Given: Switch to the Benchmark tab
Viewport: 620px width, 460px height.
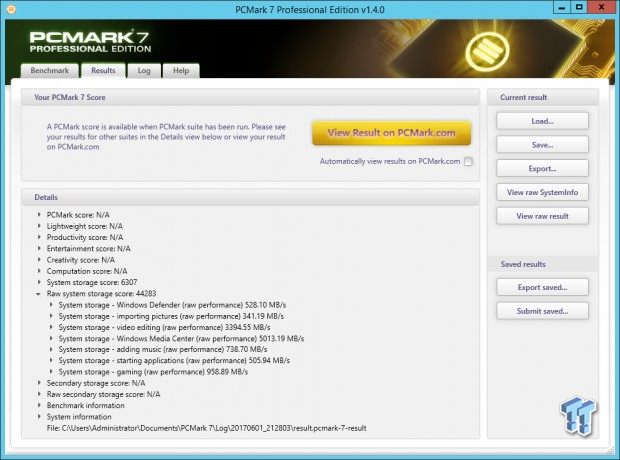Looking at the screenshot, I should pyautogui.click(x=49, y=70).
